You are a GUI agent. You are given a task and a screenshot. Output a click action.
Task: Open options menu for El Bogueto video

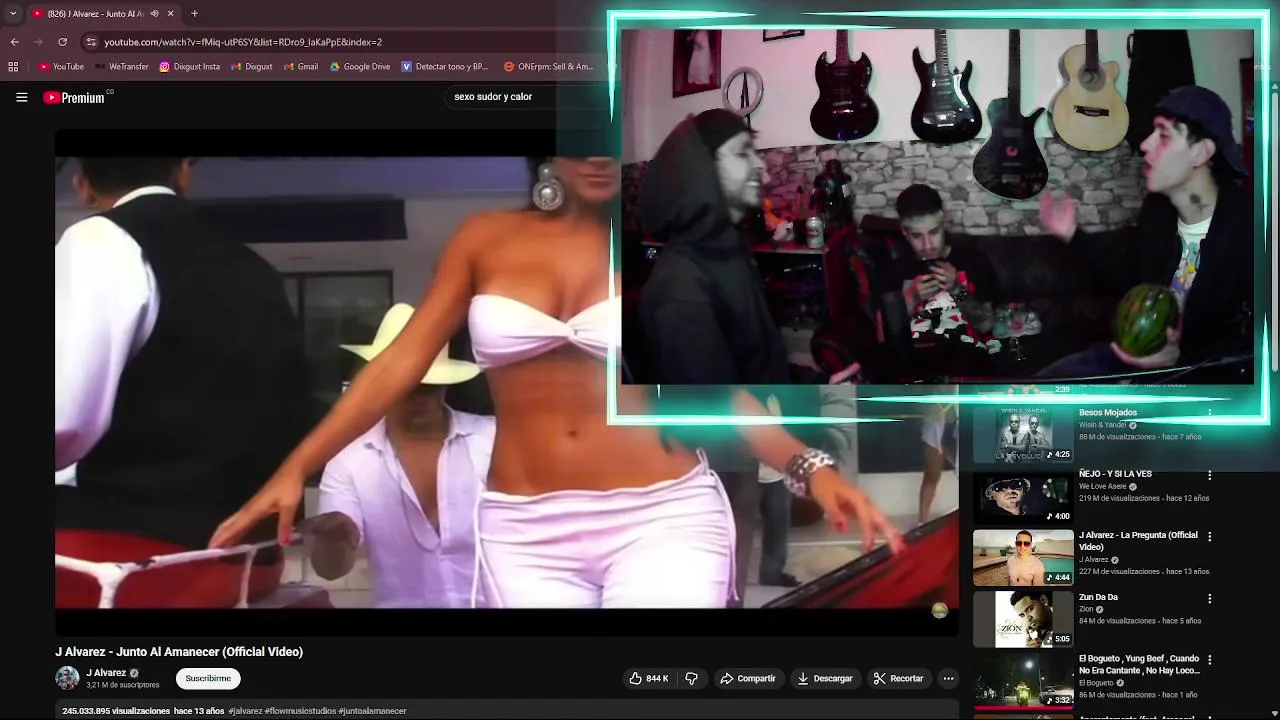1210,661
